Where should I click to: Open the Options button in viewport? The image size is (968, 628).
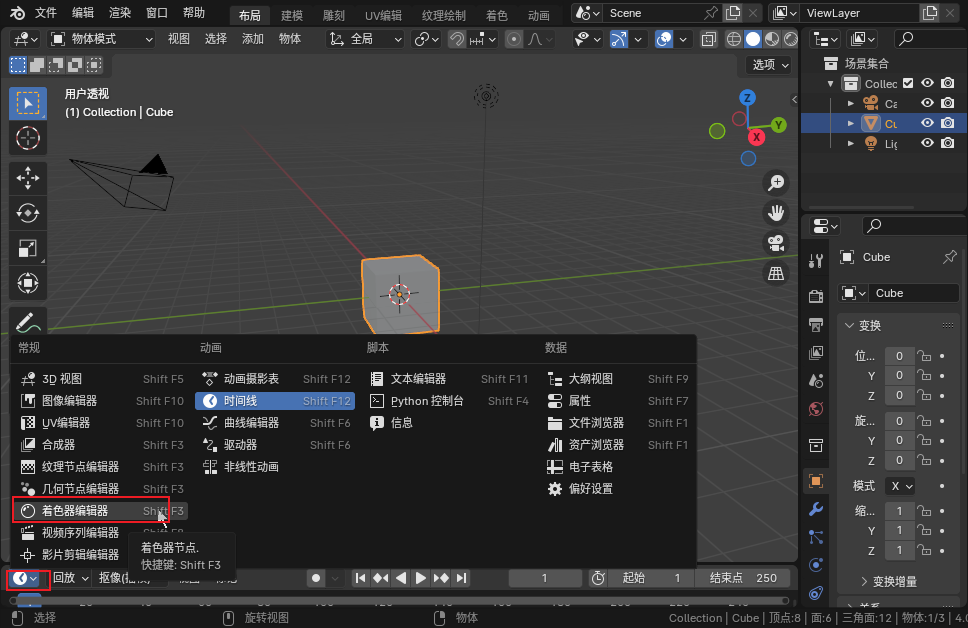[769, 64]
